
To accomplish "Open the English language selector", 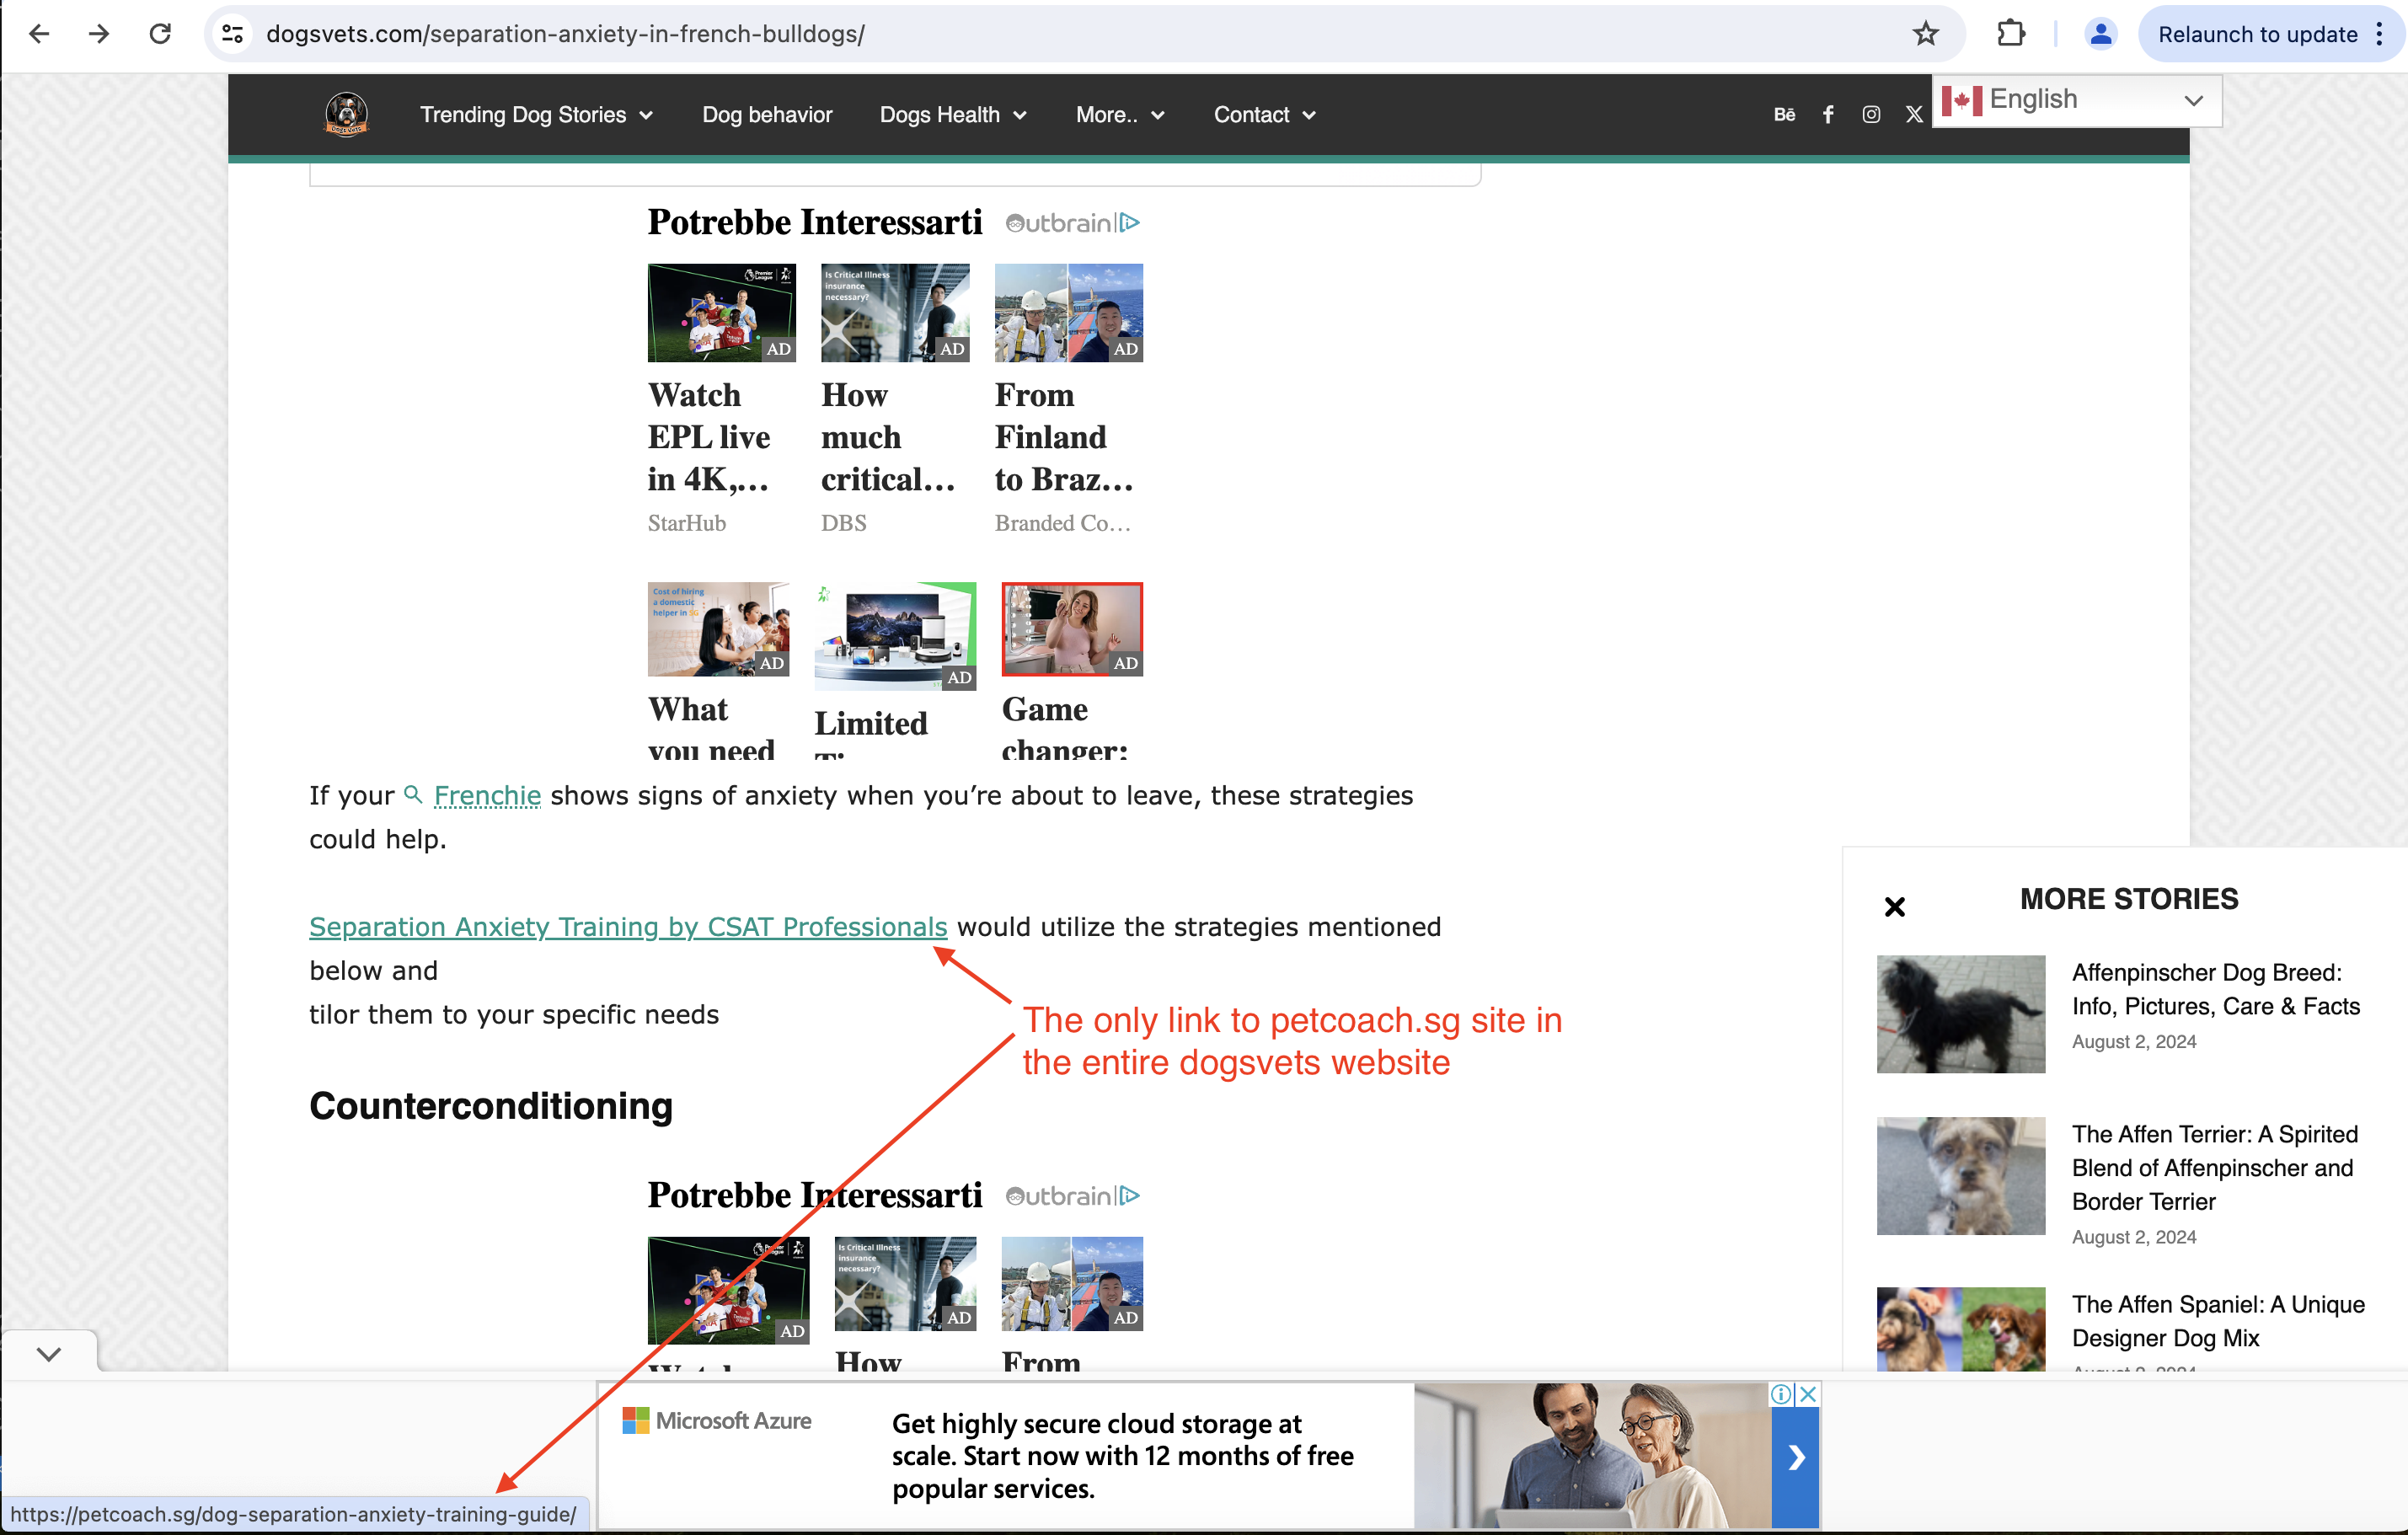I will click(2076, 100).
